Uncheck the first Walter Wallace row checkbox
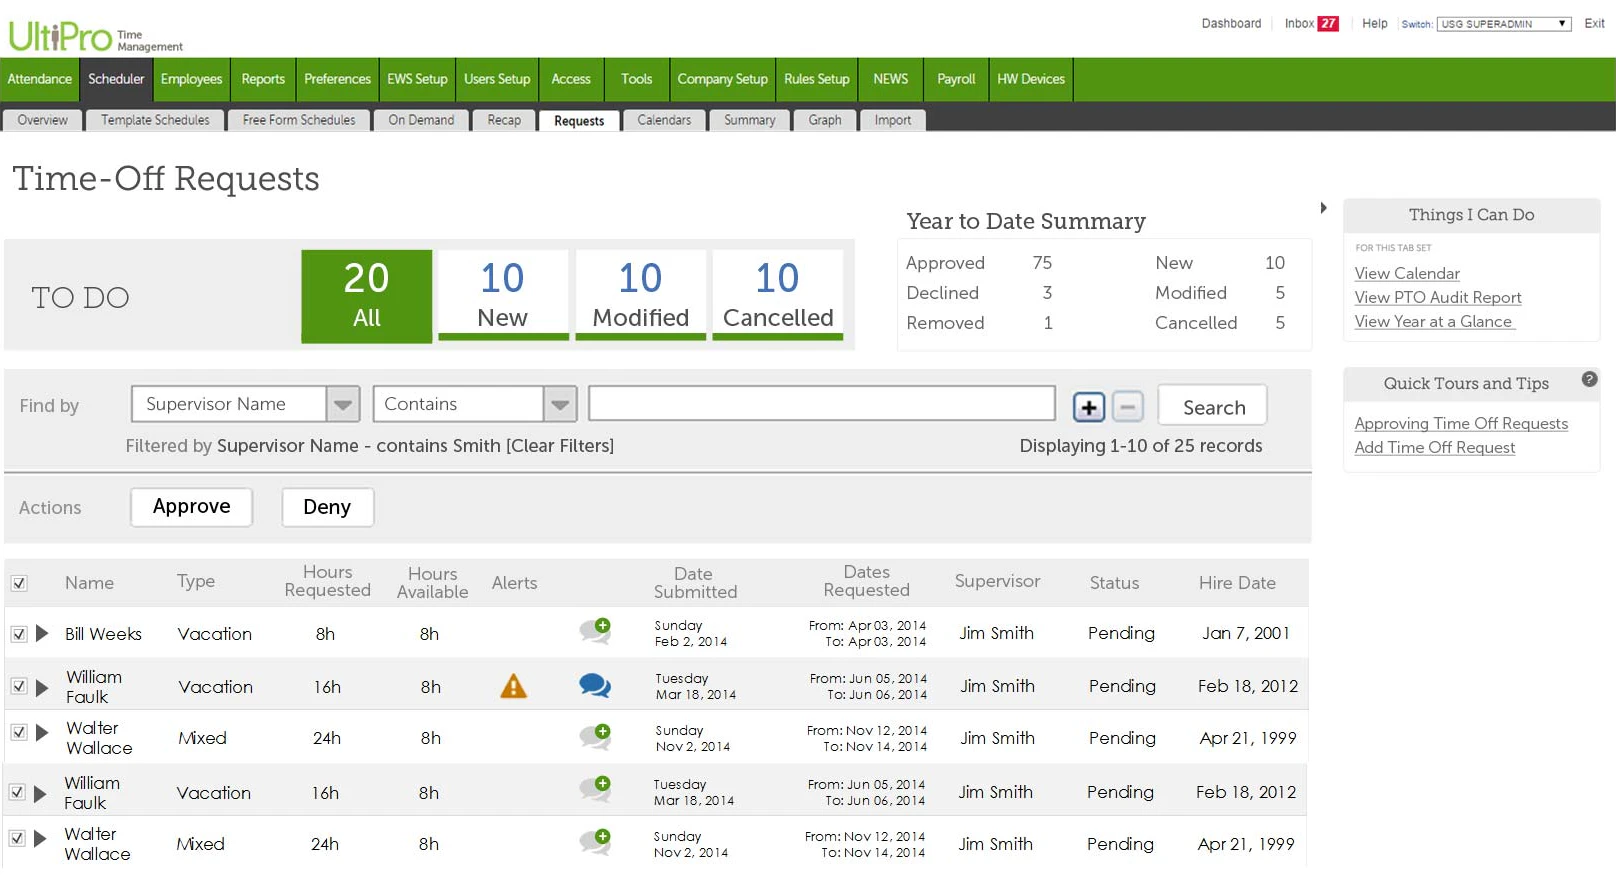 [x=19, y=732]
